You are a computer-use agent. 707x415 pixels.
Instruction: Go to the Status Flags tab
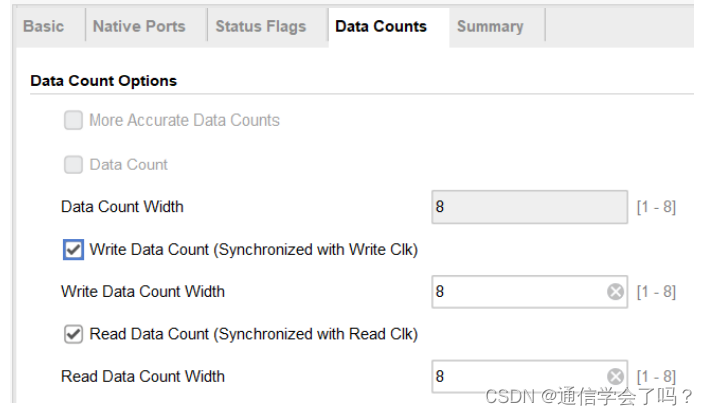[x=261, y=26]
